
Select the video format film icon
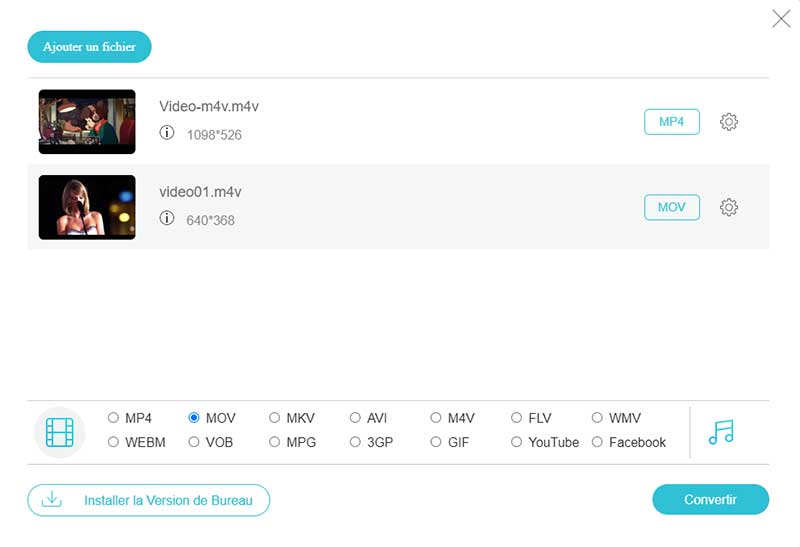(x=60, y=432)
